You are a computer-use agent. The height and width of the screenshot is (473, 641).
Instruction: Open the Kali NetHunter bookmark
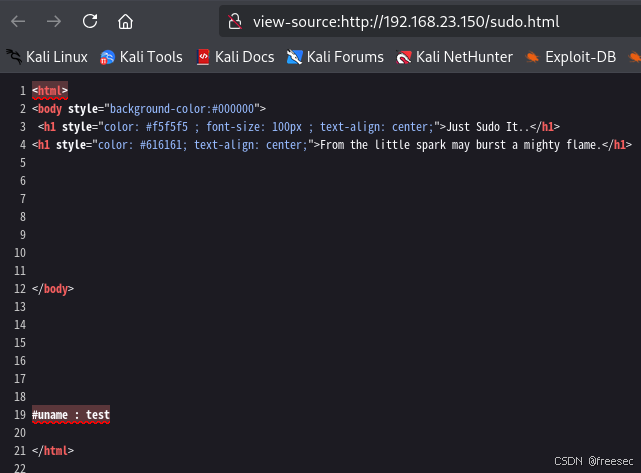tap(454, 57)
